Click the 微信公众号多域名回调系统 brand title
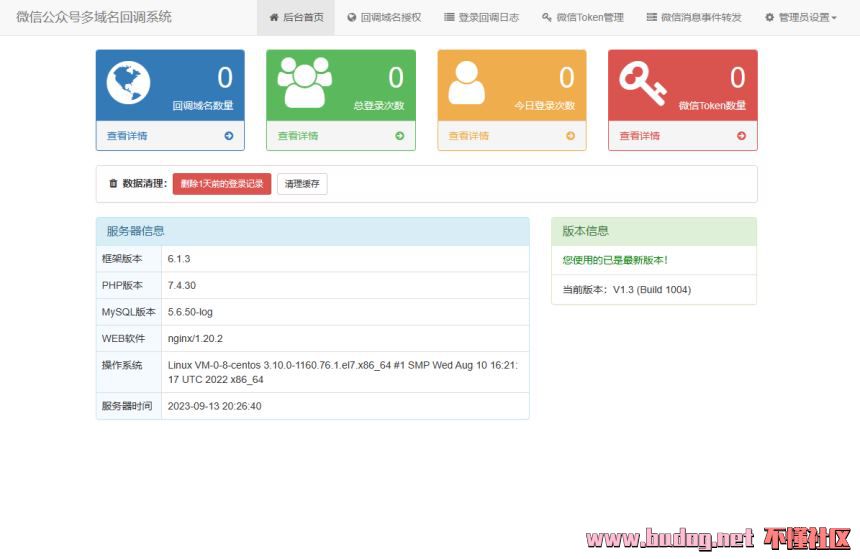The width and height of the screenshot is (860, 559). tap(94, 17)
